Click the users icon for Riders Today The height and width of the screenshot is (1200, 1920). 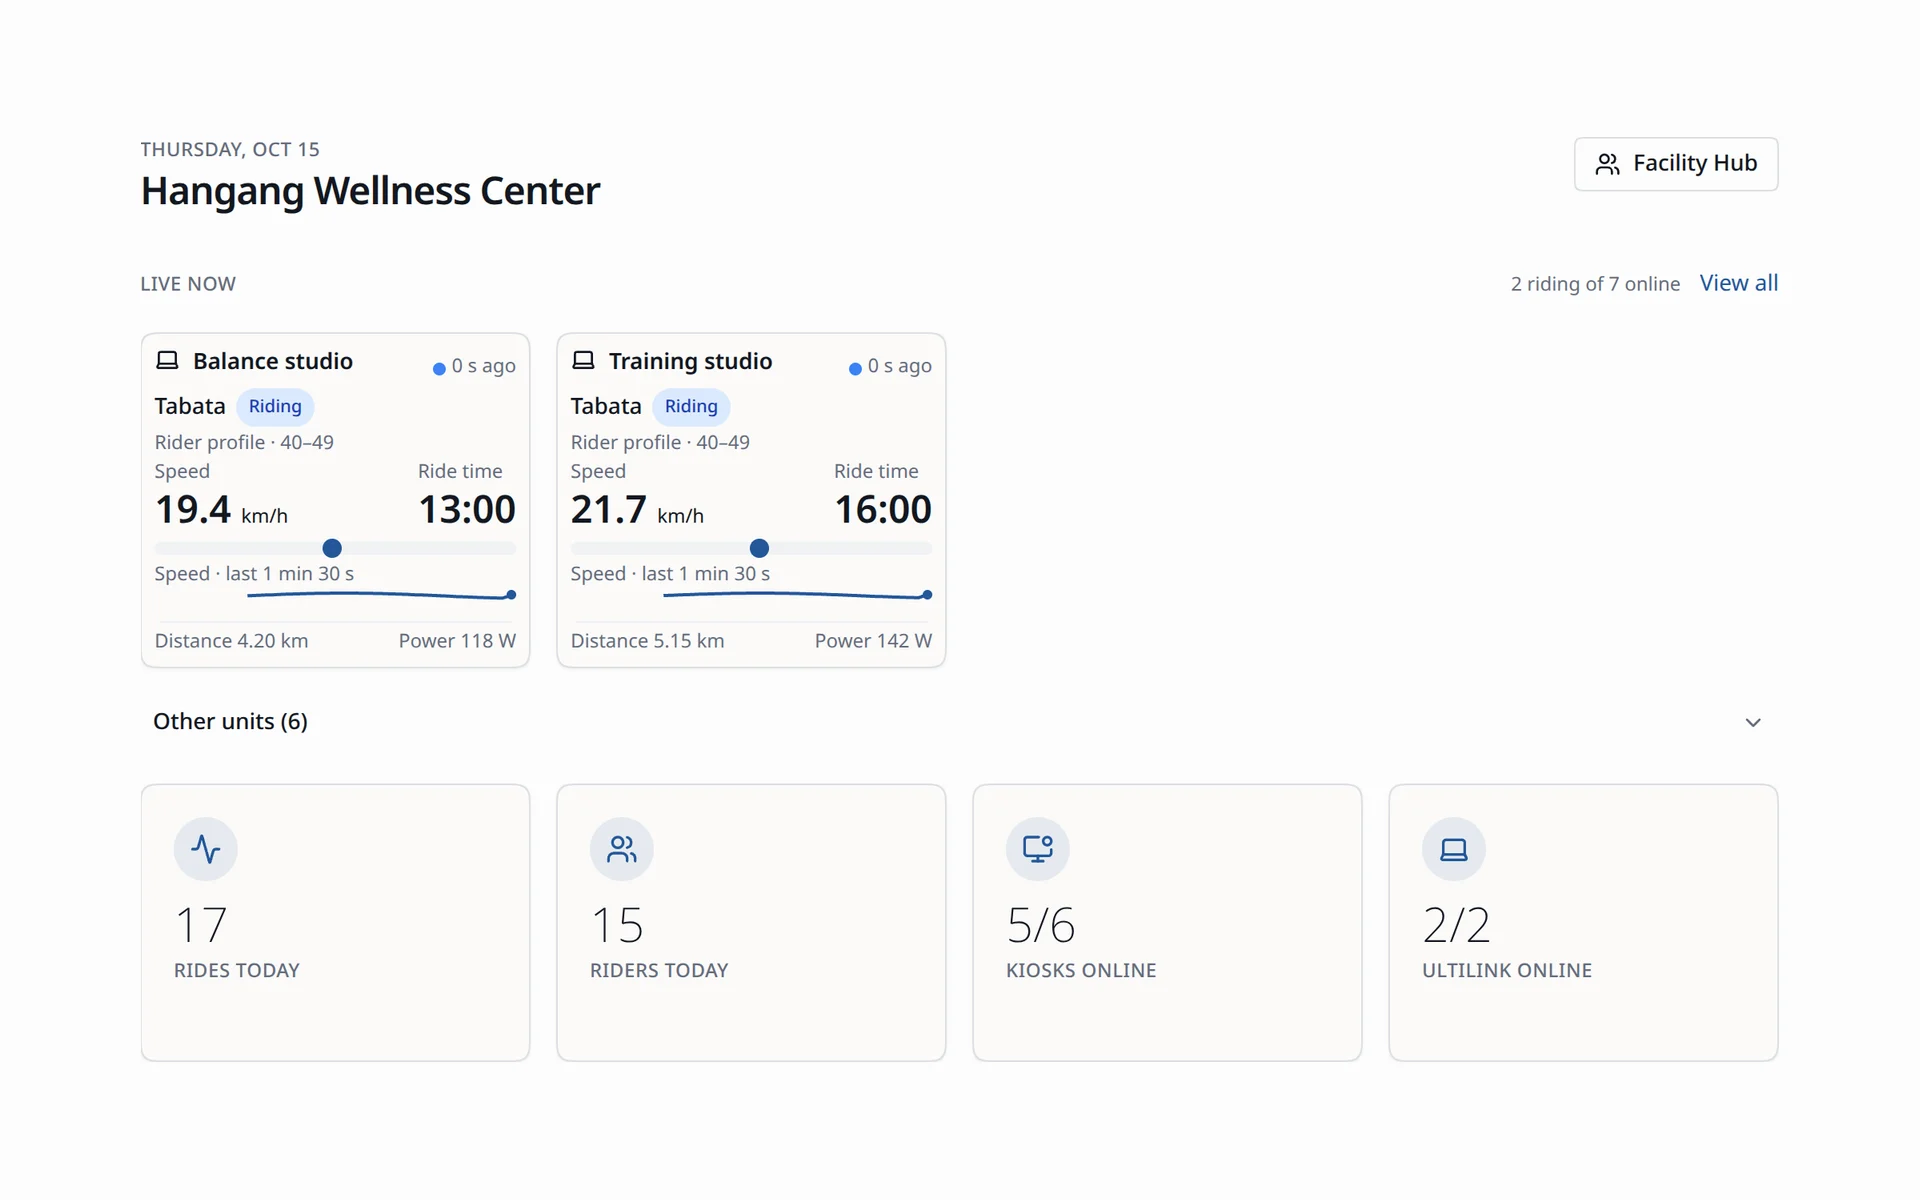point(622,849)
